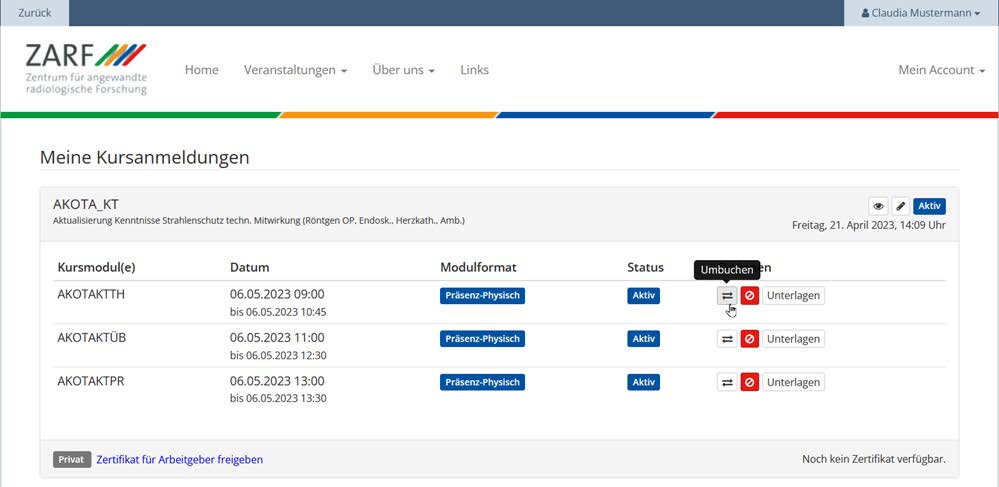Click Zertifikat für Arbeitgeber freigeben link
The height and width of the screenshot is (487, 999).
pos(180,460)
